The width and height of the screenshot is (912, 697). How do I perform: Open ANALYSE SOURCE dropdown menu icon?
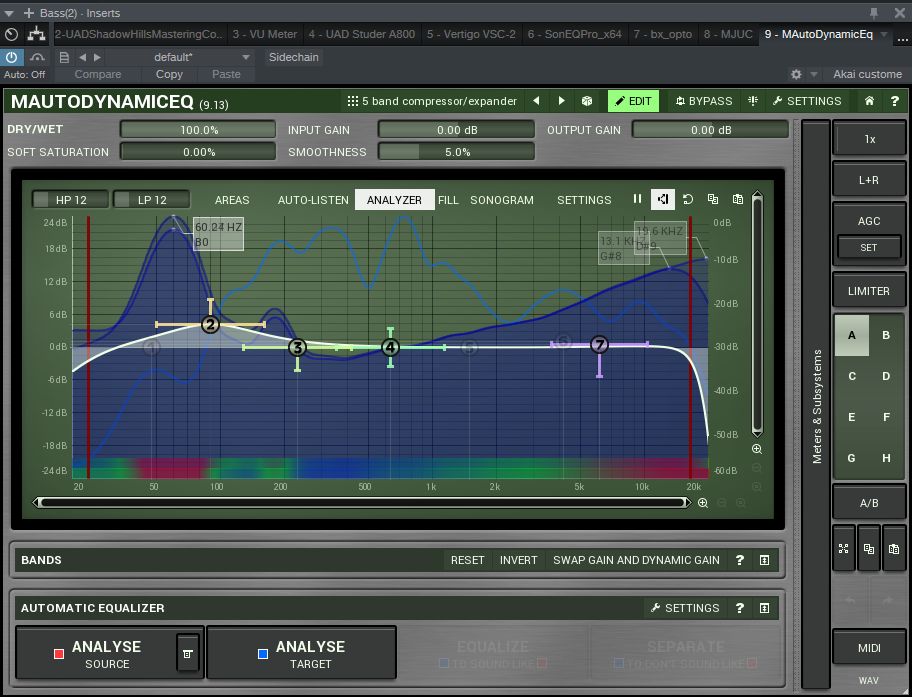pos(187,653)
